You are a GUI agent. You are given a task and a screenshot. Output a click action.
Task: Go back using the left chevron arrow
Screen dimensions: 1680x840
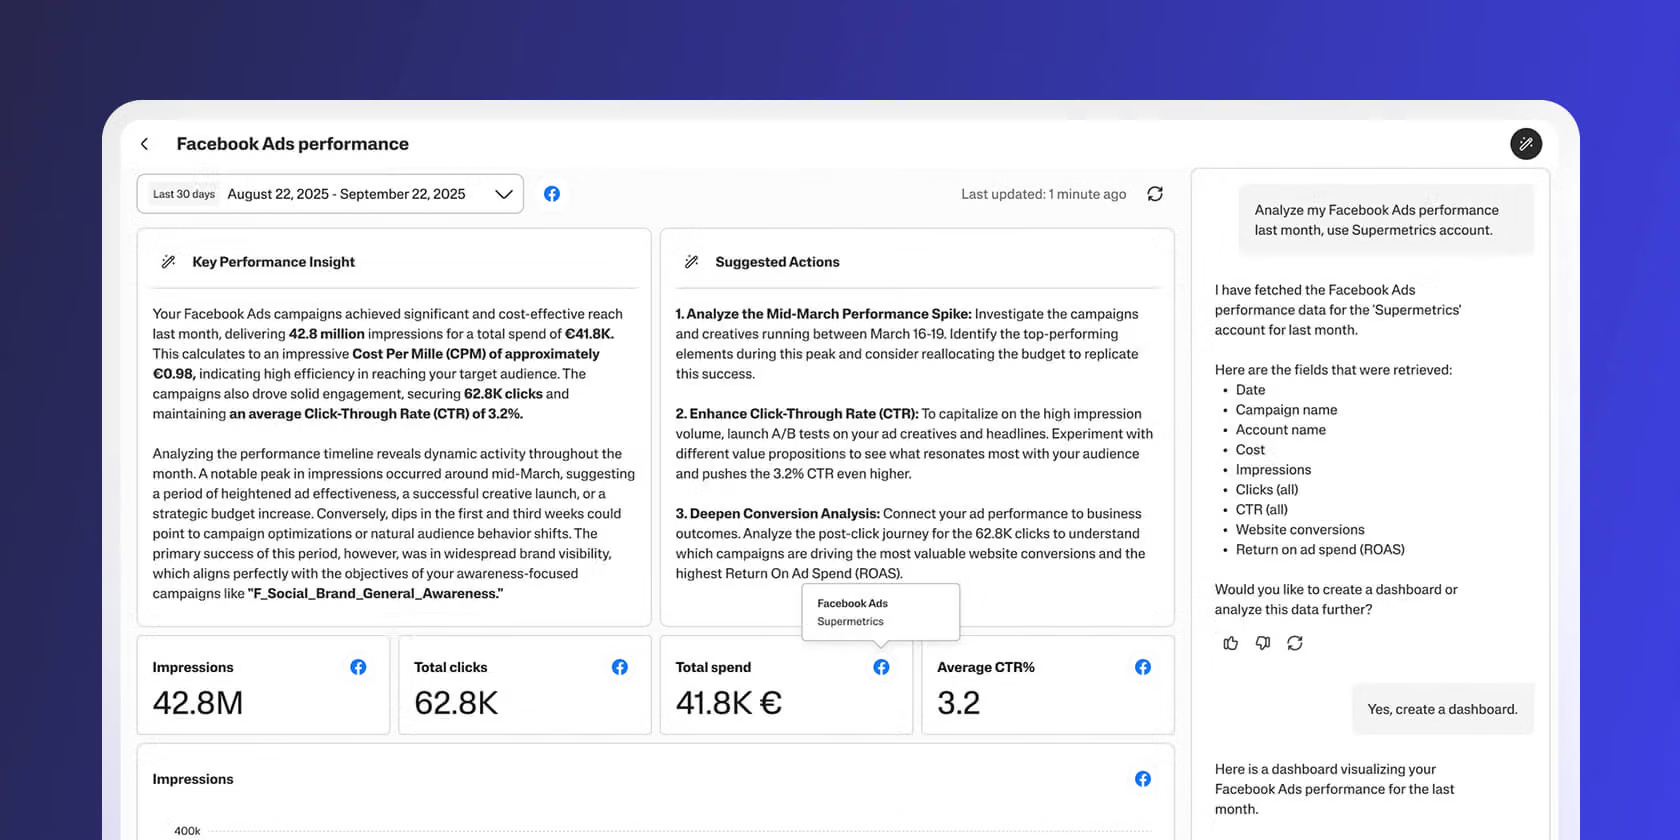145,144
